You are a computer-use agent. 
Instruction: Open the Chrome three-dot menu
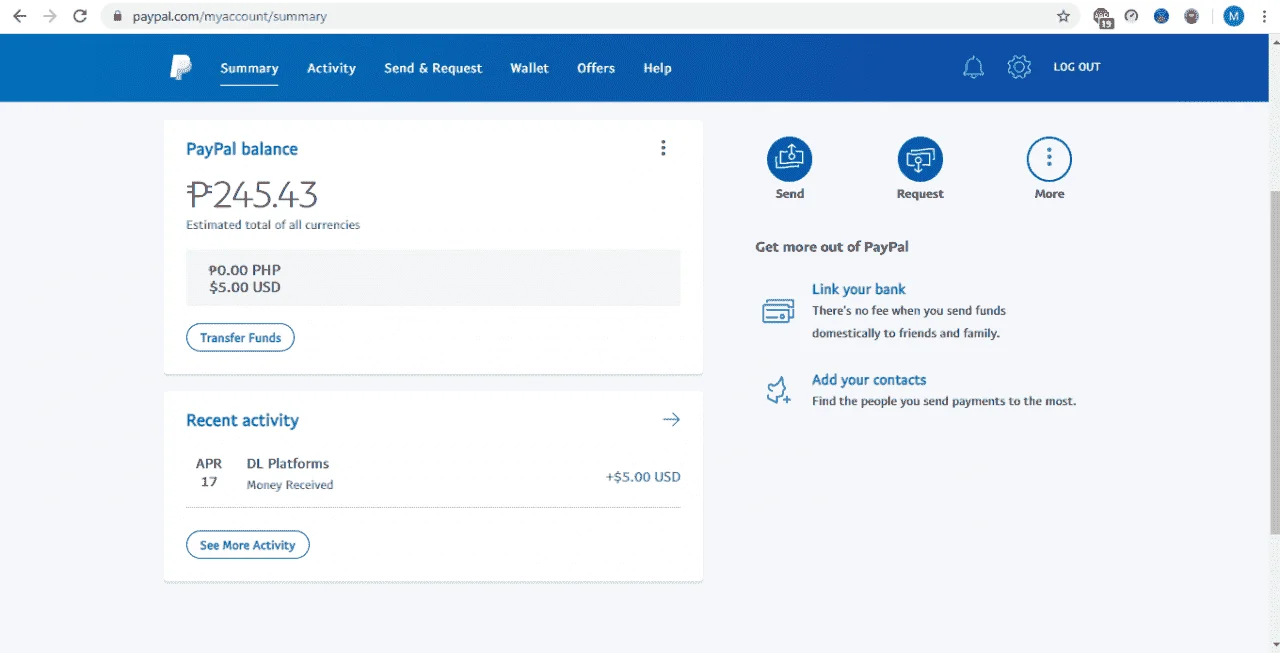click(1264, 16)
